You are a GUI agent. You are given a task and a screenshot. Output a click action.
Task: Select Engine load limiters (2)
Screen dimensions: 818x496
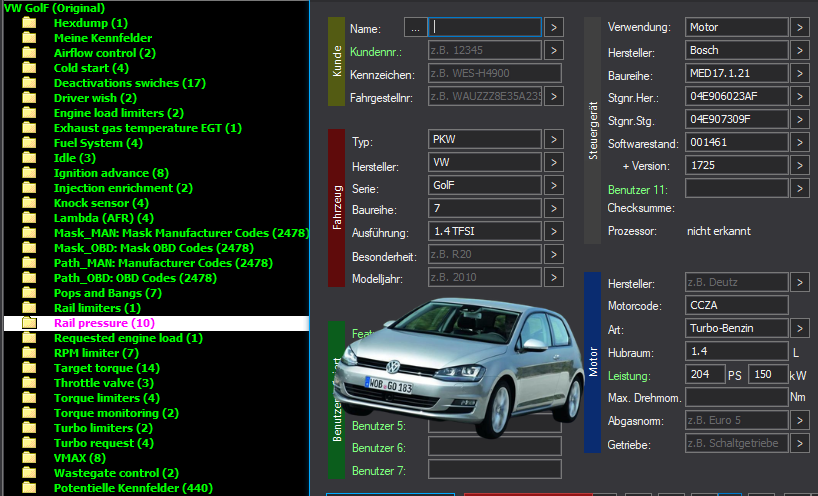click(119, 113)
